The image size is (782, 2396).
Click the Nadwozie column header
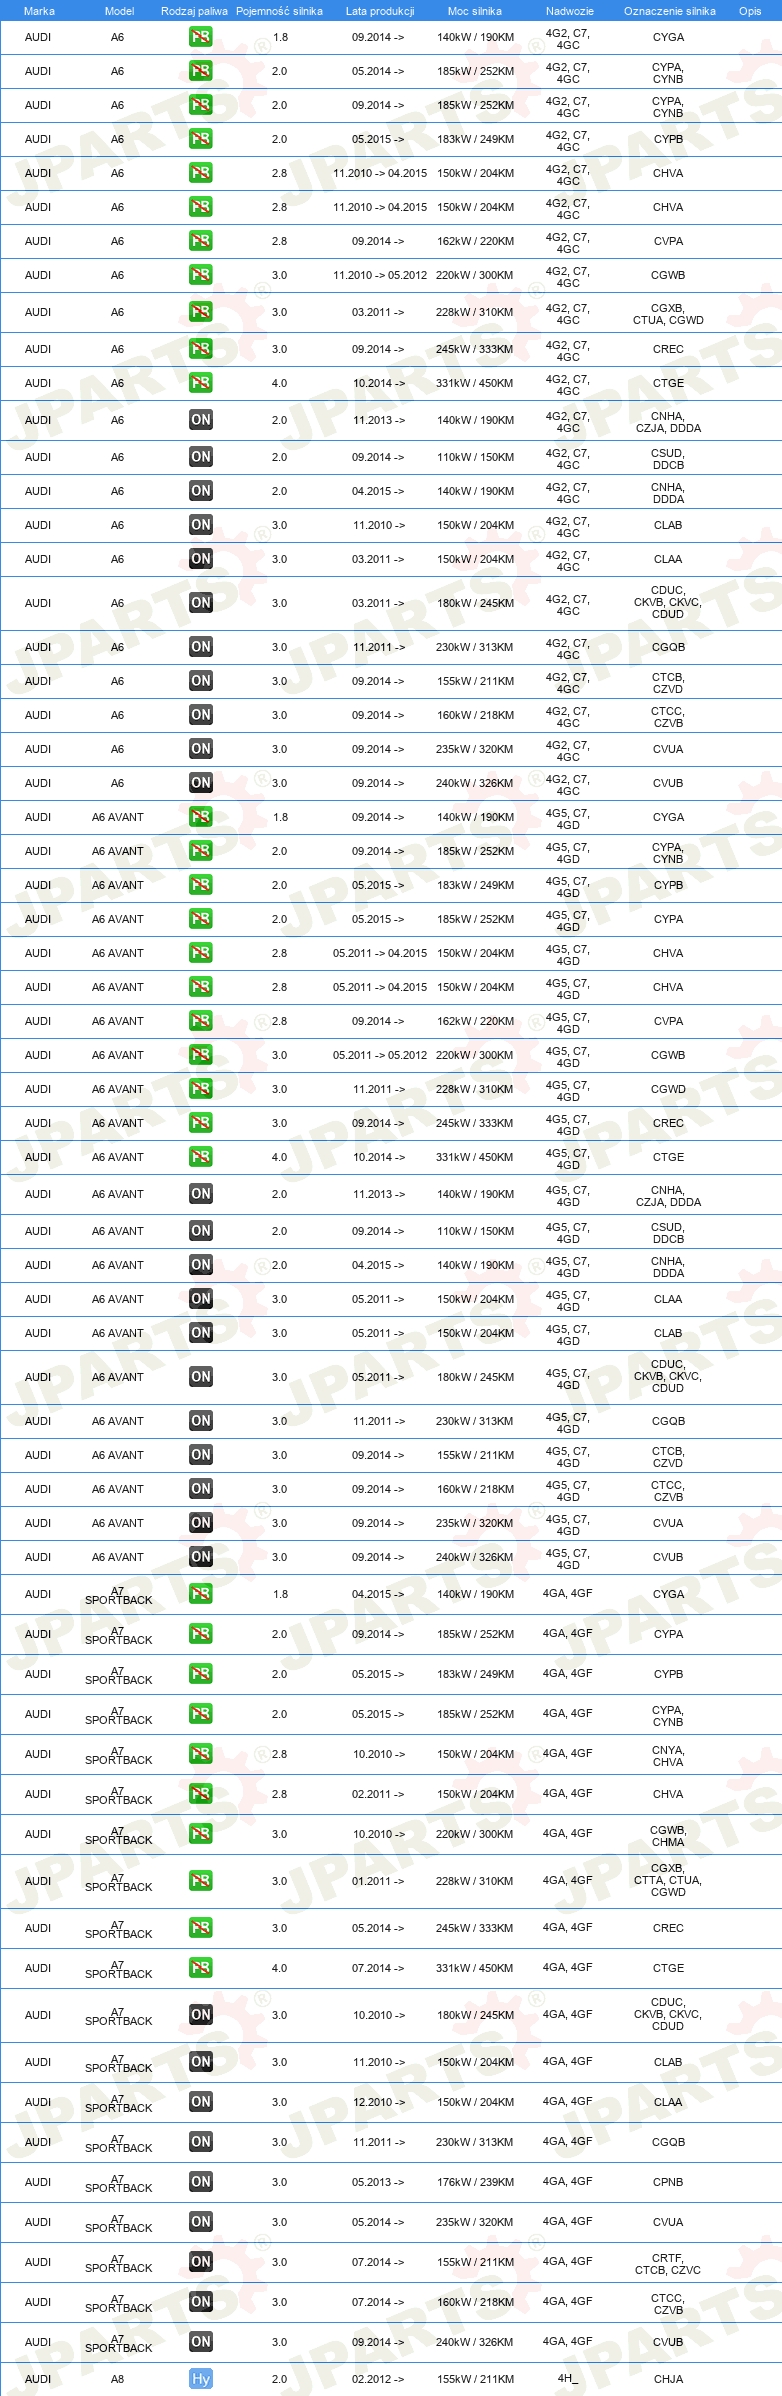pyautogui.click(x=570, y=11)
